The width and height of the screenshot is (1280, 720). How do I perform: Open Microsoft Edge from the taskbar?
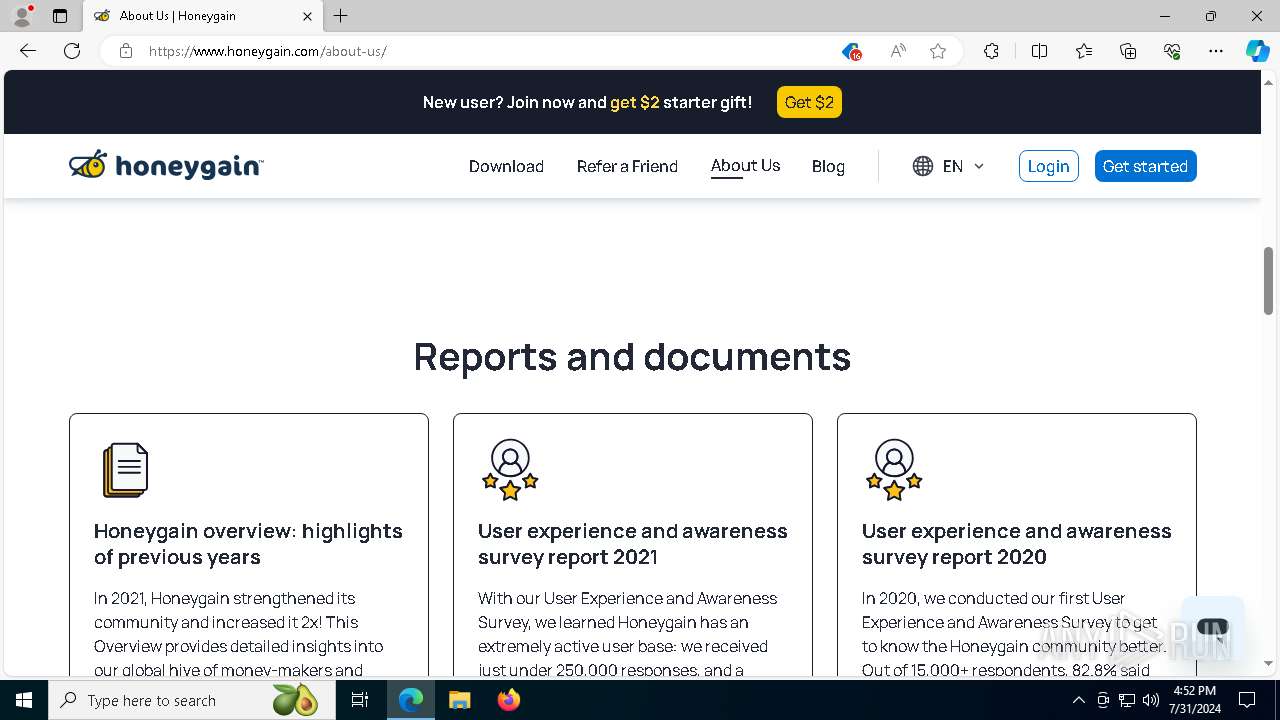point(411,700)
